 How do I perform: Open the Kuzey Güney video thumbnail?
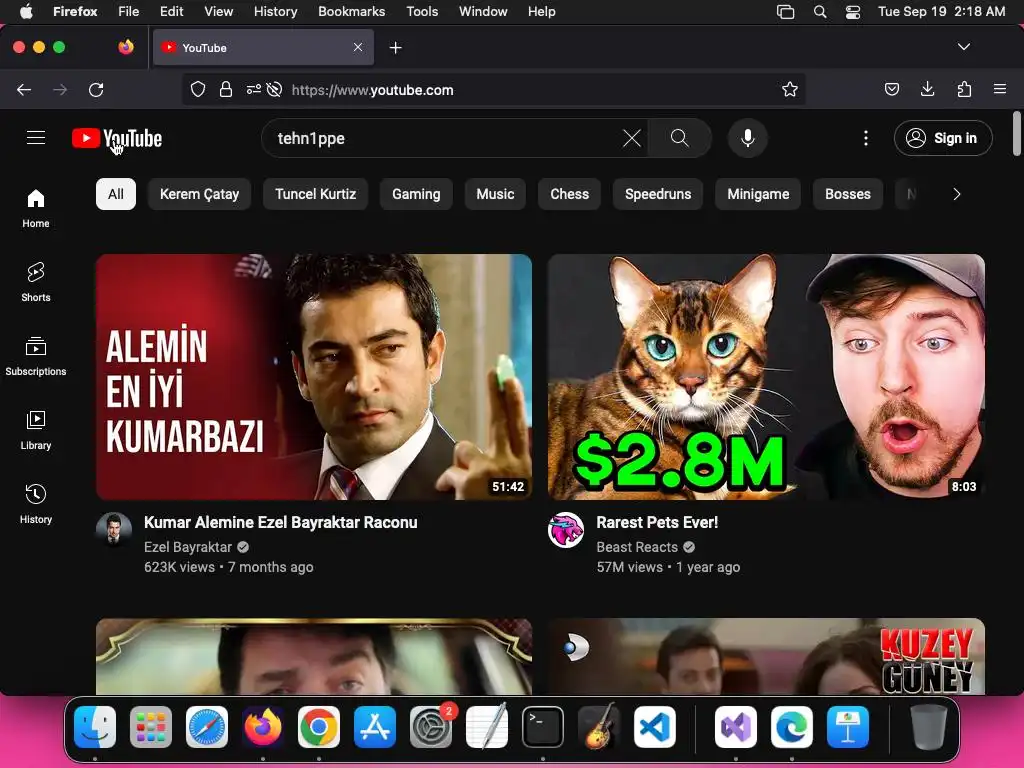(766, 656)
